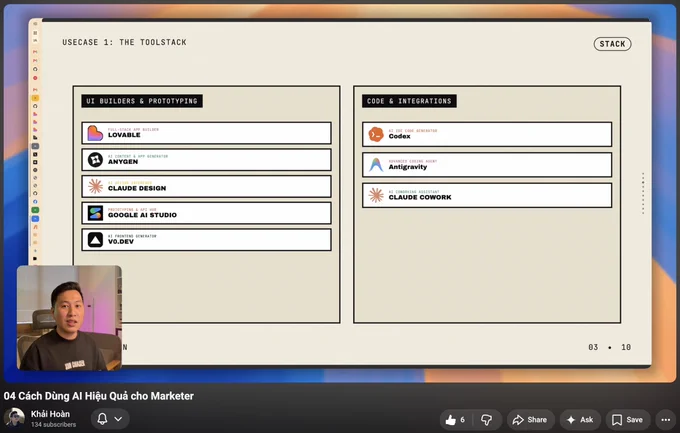Click the 03 • 10 slide counter
Viewport: 680px width, 433px height.
point(609,347)
